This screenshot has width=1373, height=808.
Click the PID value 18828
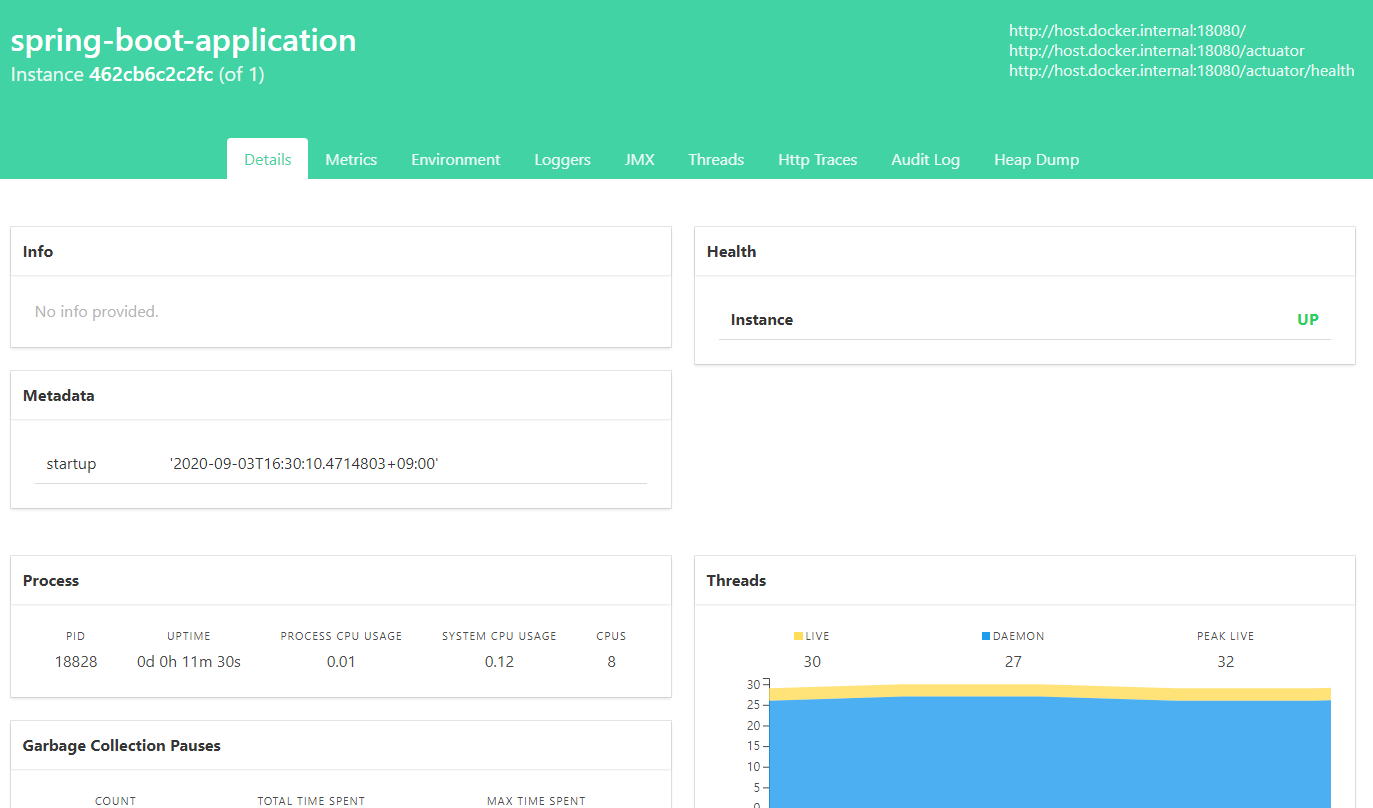coord(76,662)
